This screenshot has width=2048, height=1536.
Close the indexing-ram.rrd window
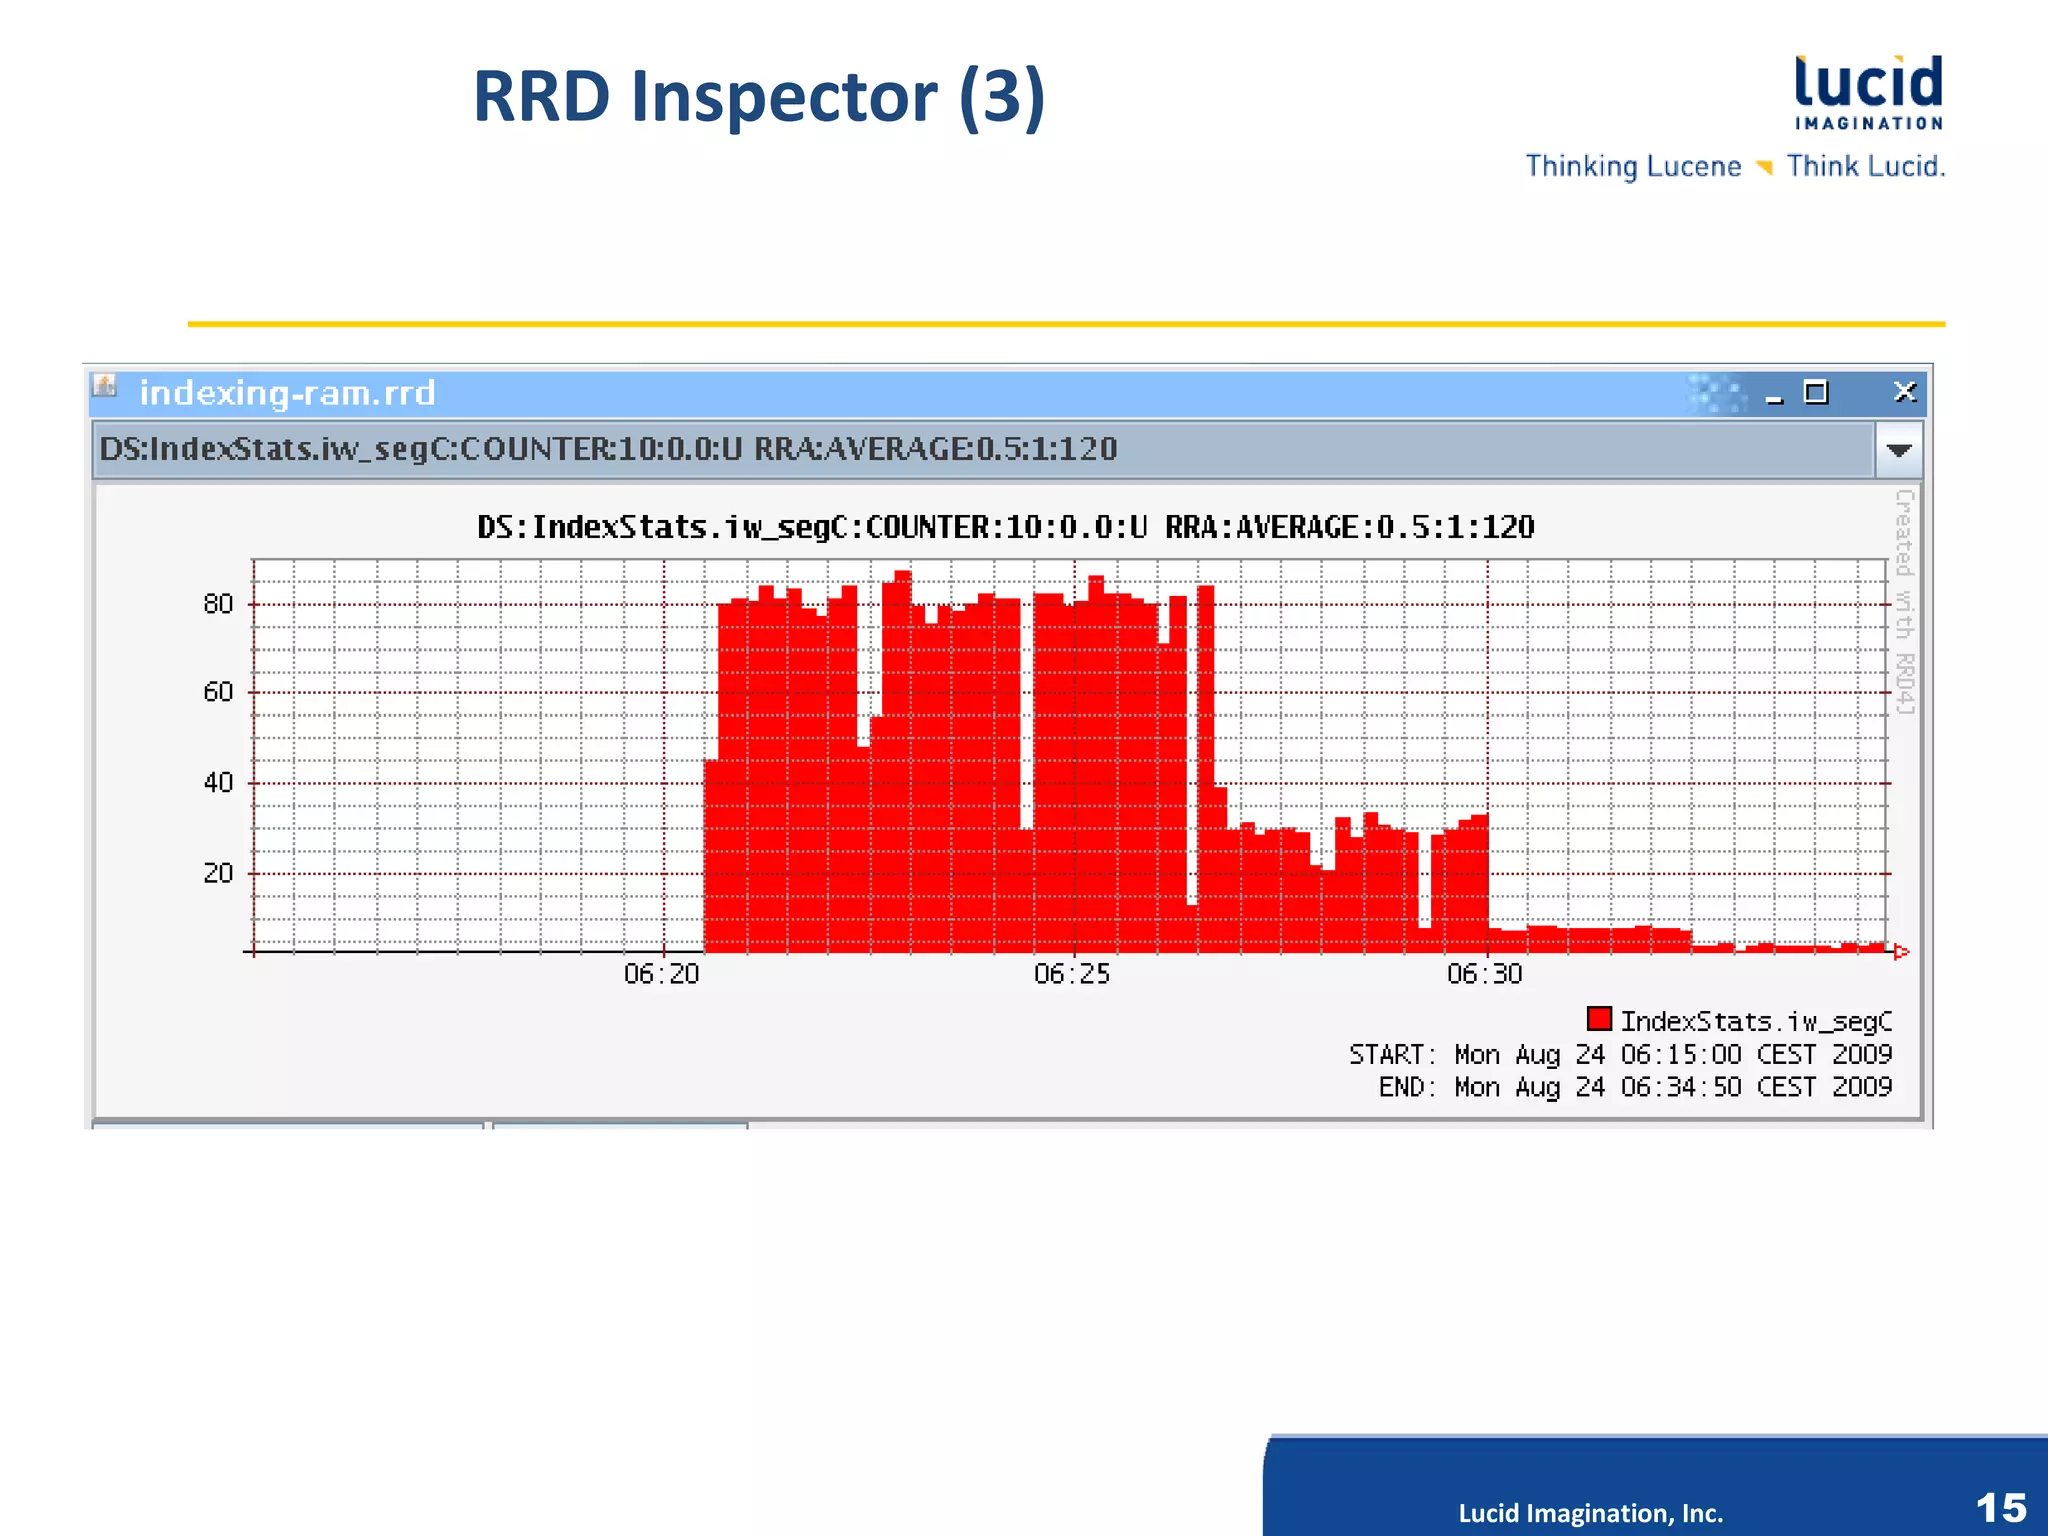coord(1905,391)
